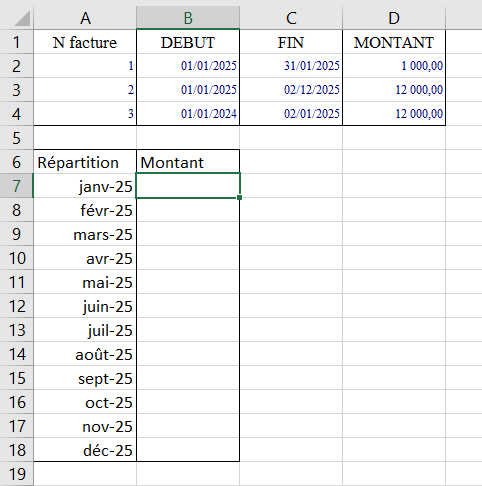Select the cell containing 01/01/2024
The image size is (482, 486).
(188, 114)
